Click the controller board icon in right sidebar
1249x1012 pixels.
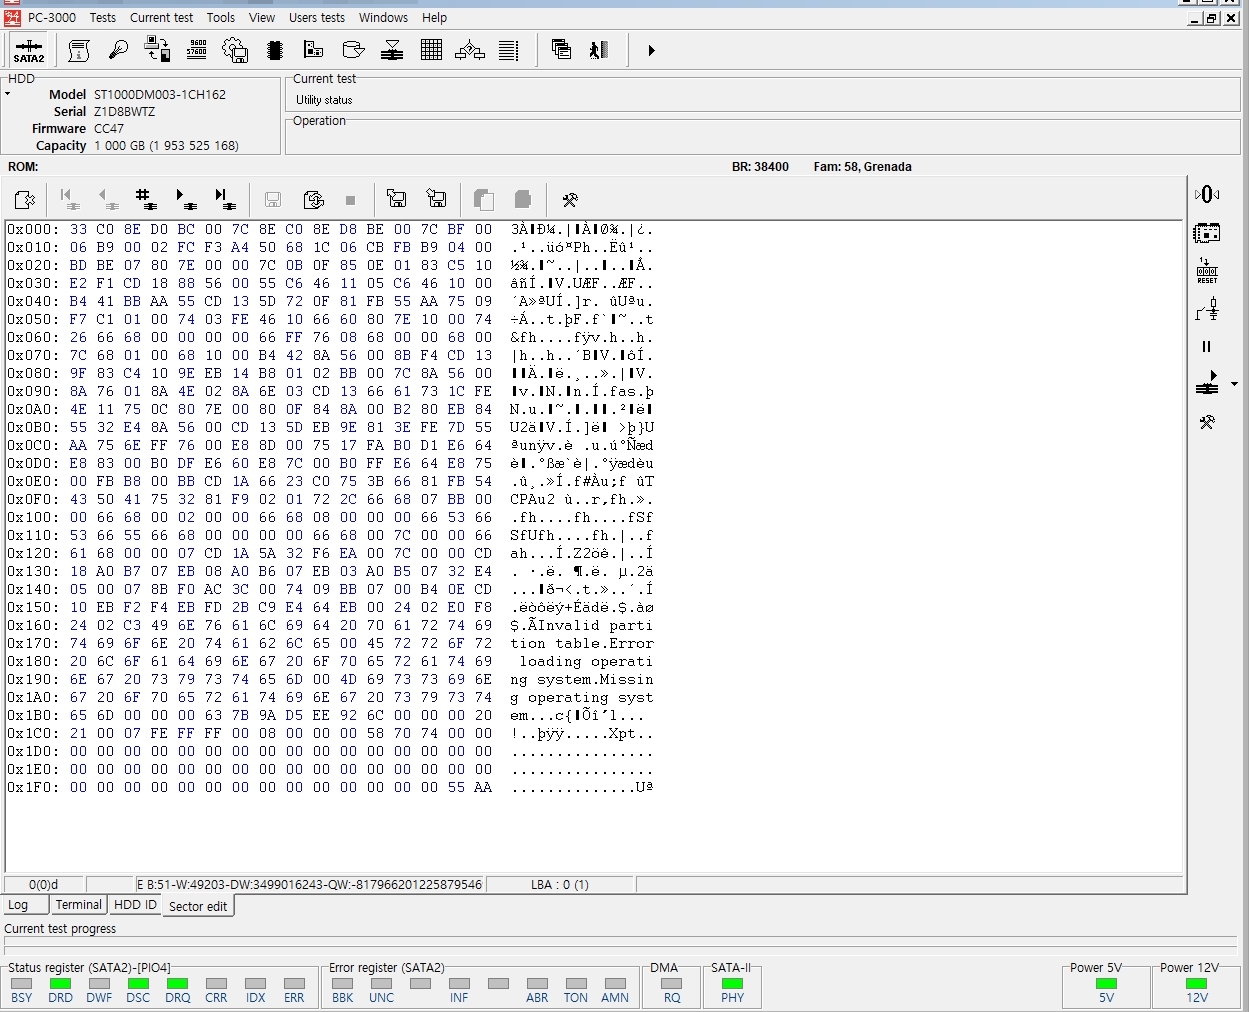click(1207, 233)
